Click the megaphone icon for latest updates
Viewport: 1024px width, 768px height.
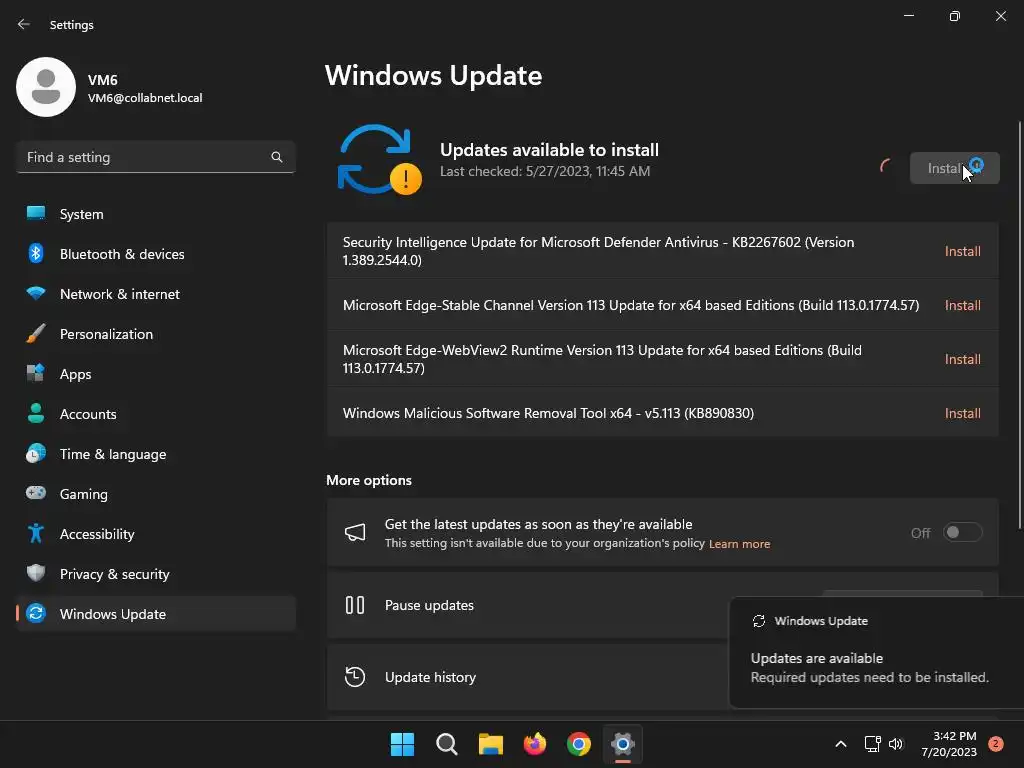(x=355, y=532)
